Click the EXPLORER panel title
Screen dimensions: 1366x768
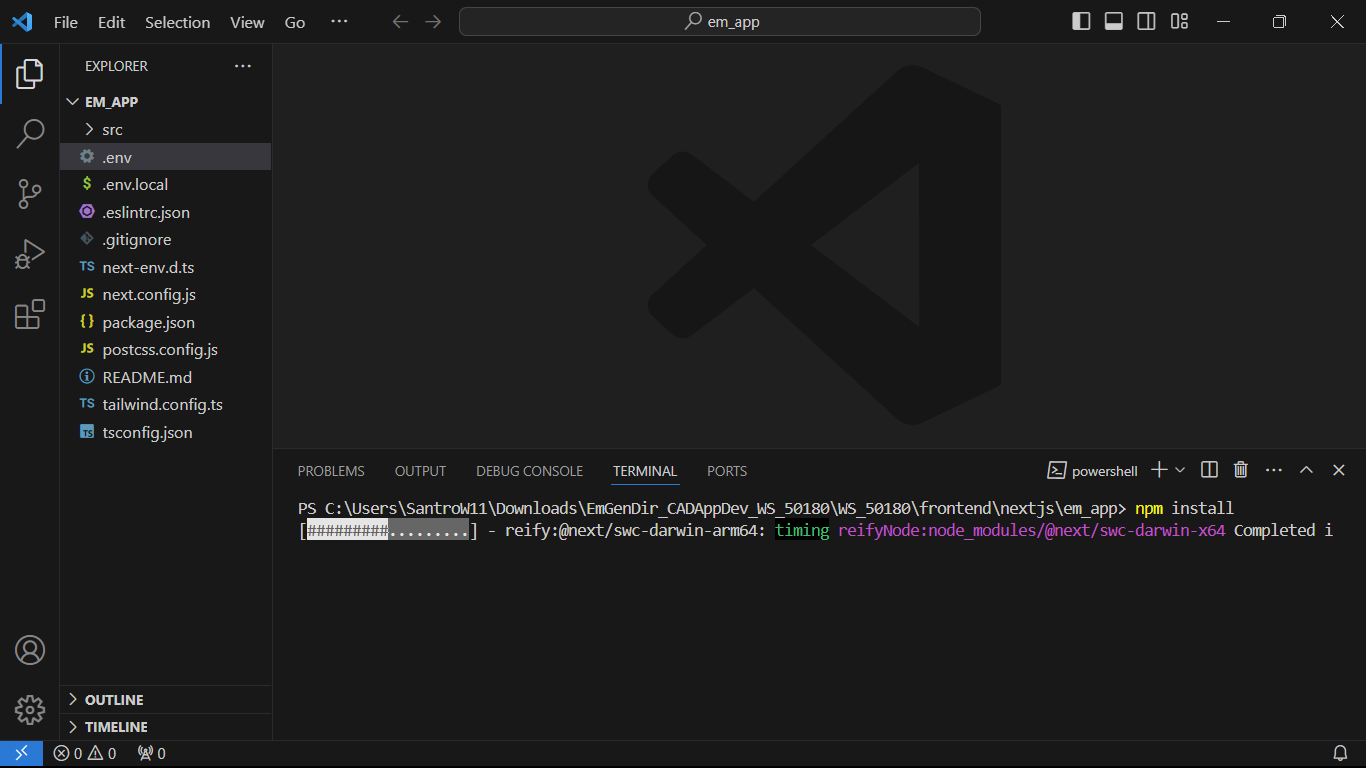(116, 66)
